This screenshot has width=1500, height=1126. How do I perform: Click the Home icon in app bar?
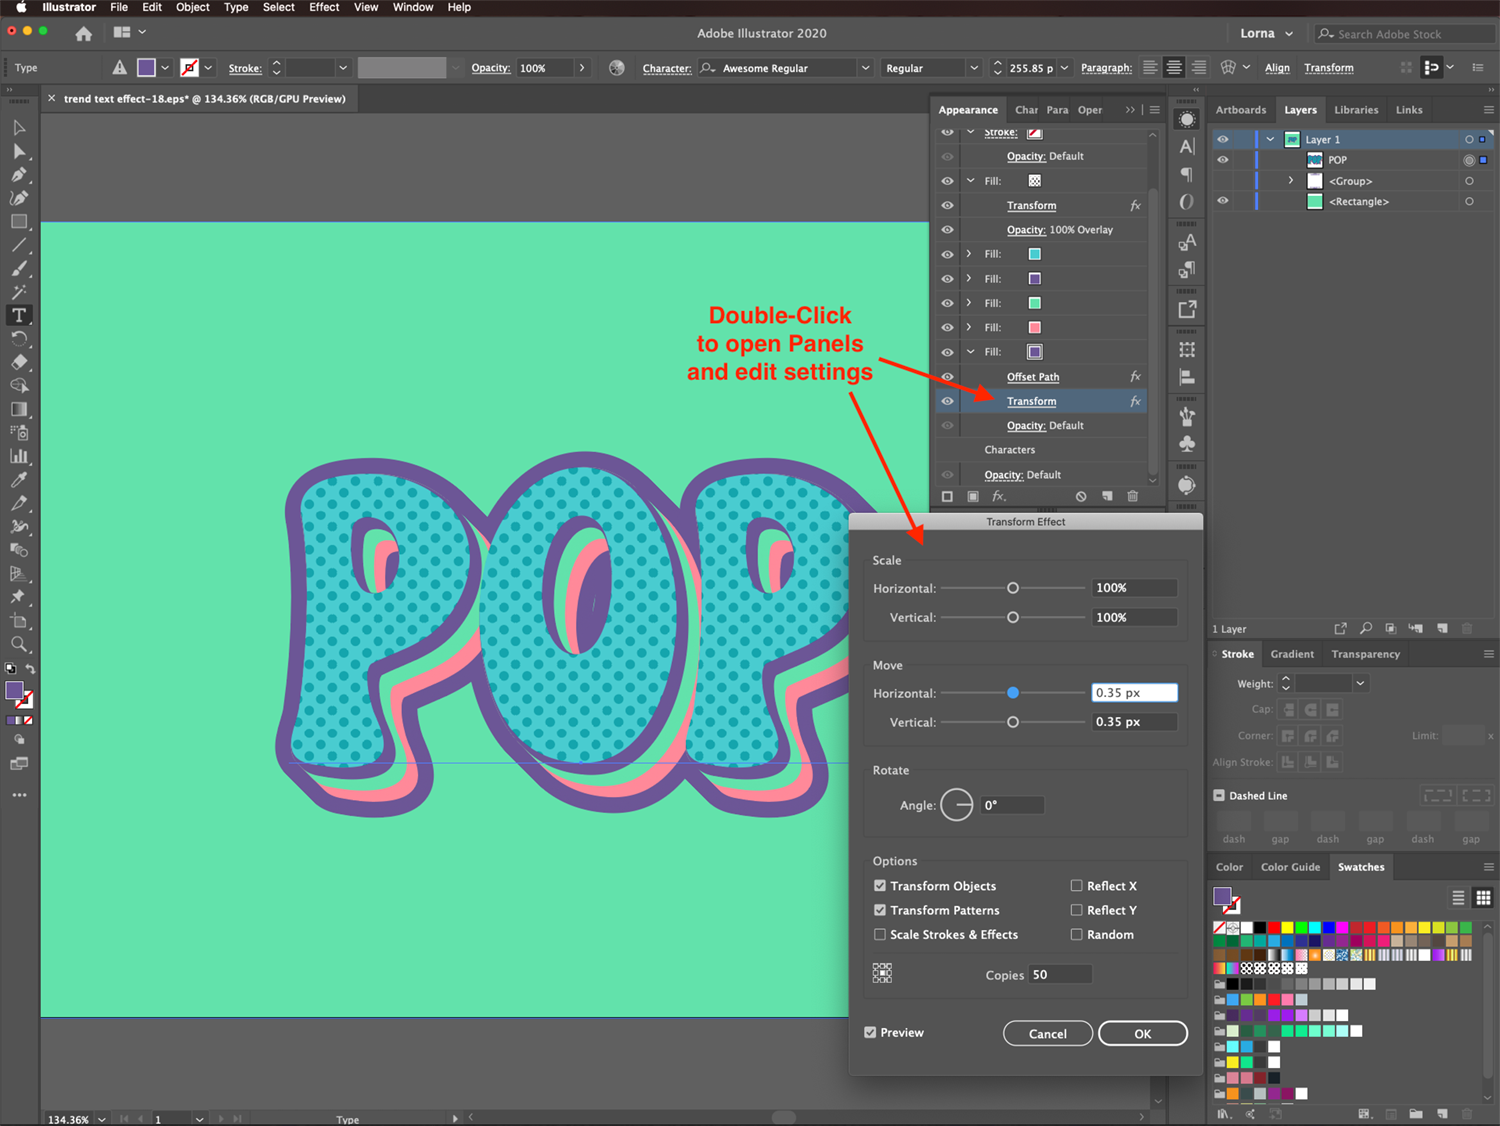pos(83,33)
